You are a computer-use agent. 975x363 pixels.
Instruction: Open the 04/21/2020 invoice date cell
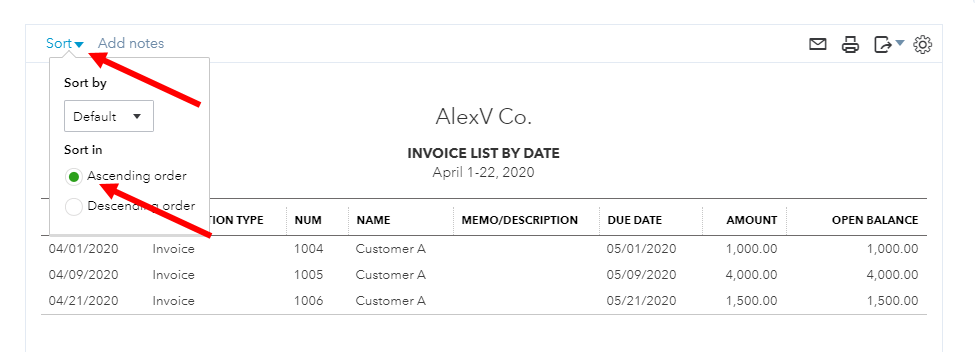(83, 301)
